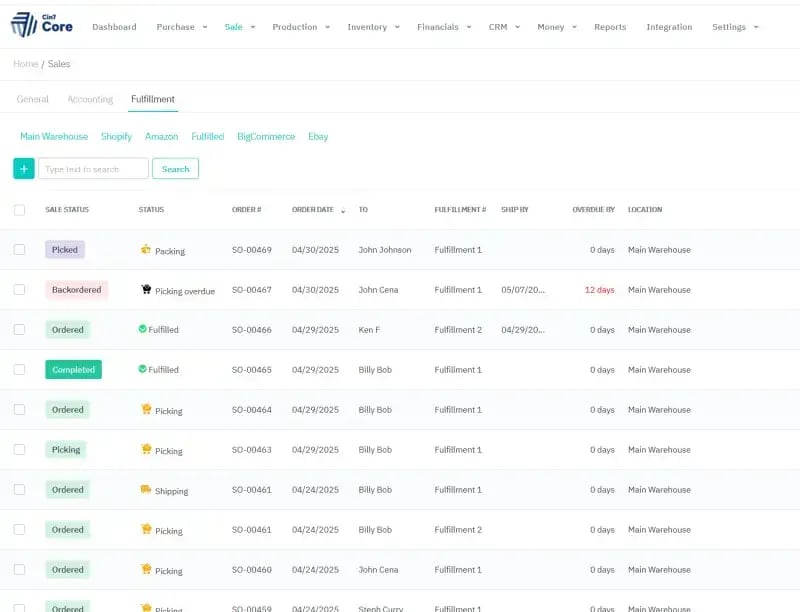Check the box for order SO-00466
Screen dimensions: 800x612
(19, 329)
